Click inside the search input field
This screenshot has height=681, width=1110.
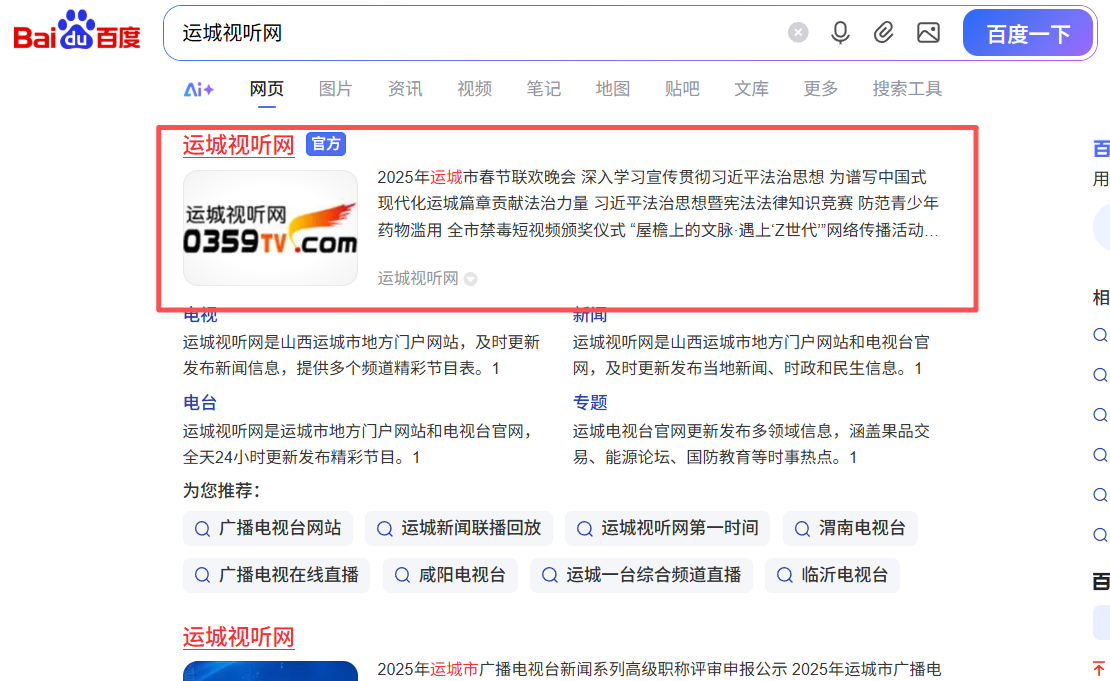[450, 33]
